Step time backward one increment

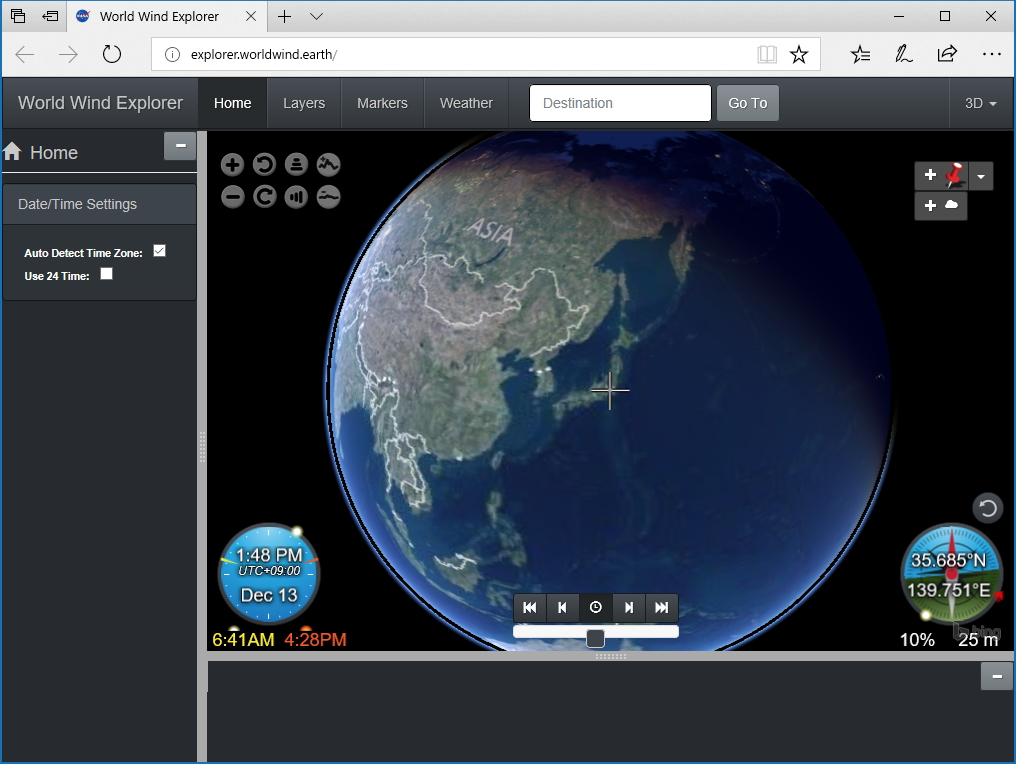point(562,607)
